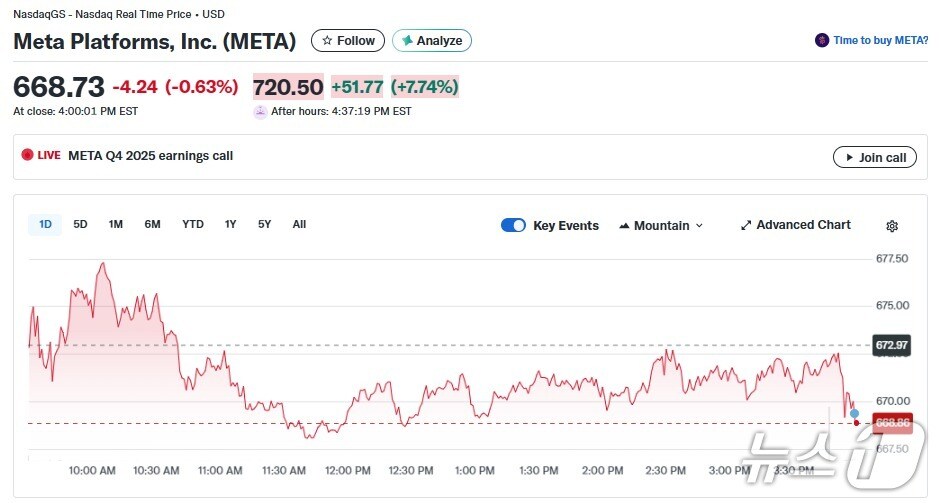Click the Advanced Chart expand arrows icon
The width and height of the screenshot is (939, 503).
point(745,226)
